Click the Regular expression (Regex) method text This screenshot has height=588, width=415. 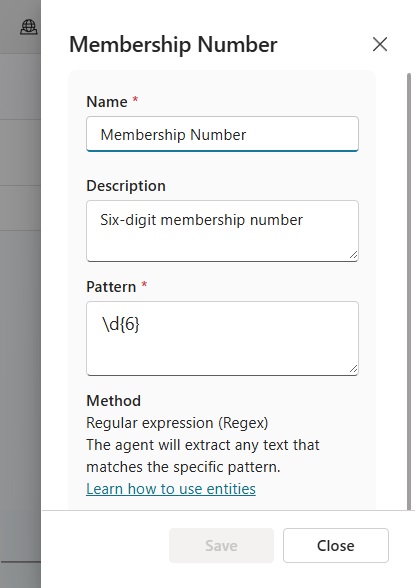click(x=177, y=423)
